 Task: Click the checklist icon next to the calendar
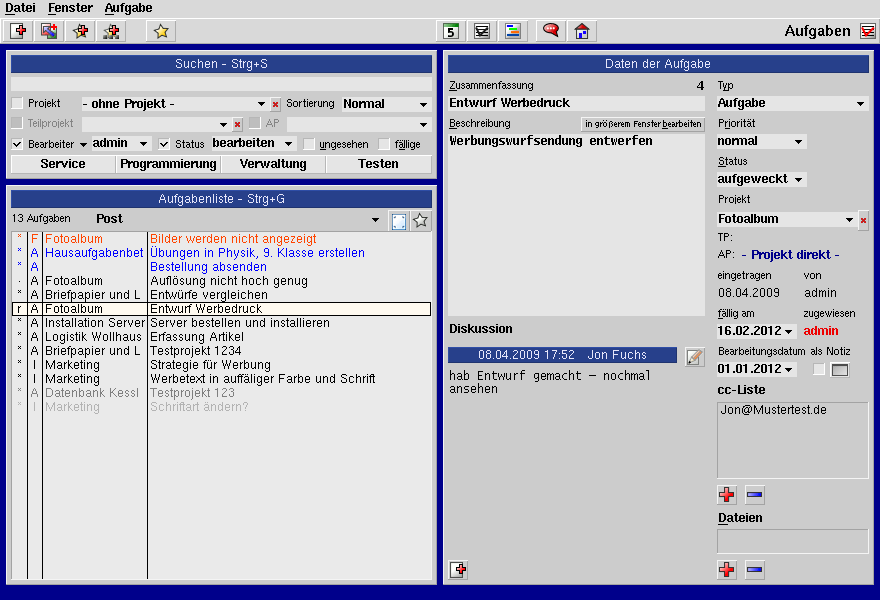coord(482,31)
